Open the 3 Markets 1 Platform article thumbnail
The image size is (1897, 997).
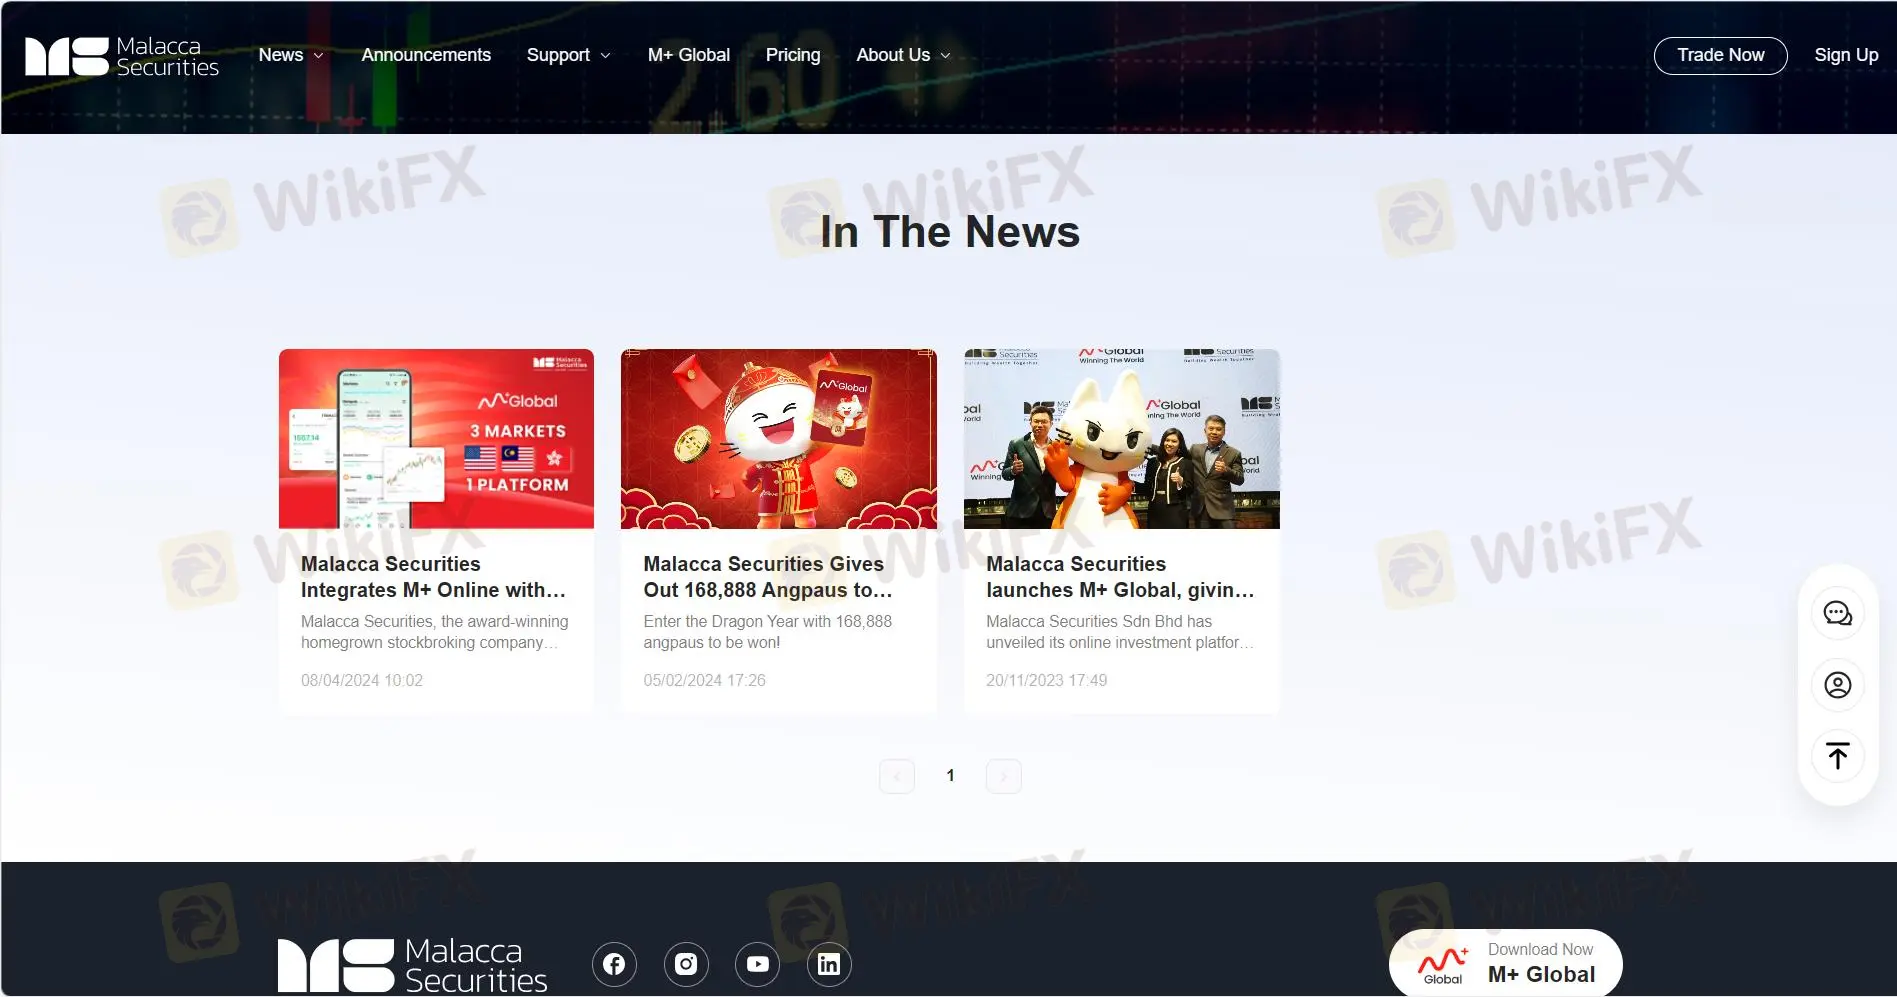(x=436, y=438)
